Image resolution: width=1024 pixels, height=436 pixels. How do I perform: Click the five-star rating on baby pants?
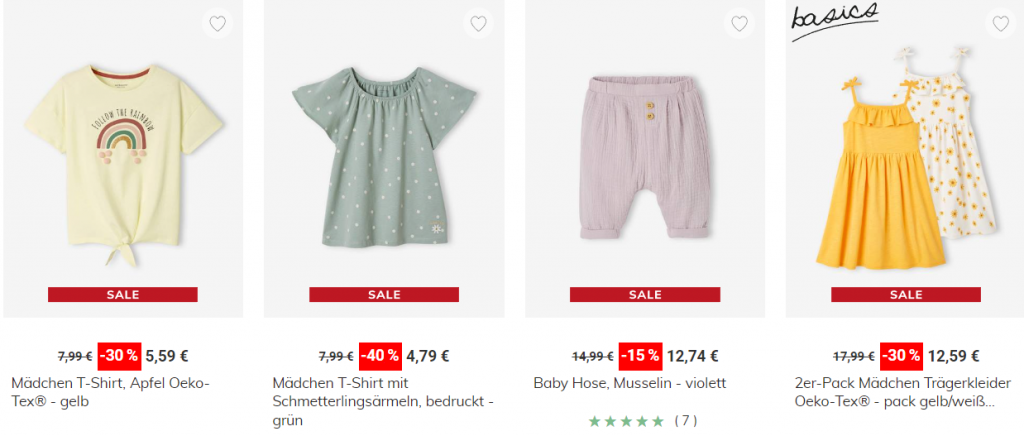point(626,421)
